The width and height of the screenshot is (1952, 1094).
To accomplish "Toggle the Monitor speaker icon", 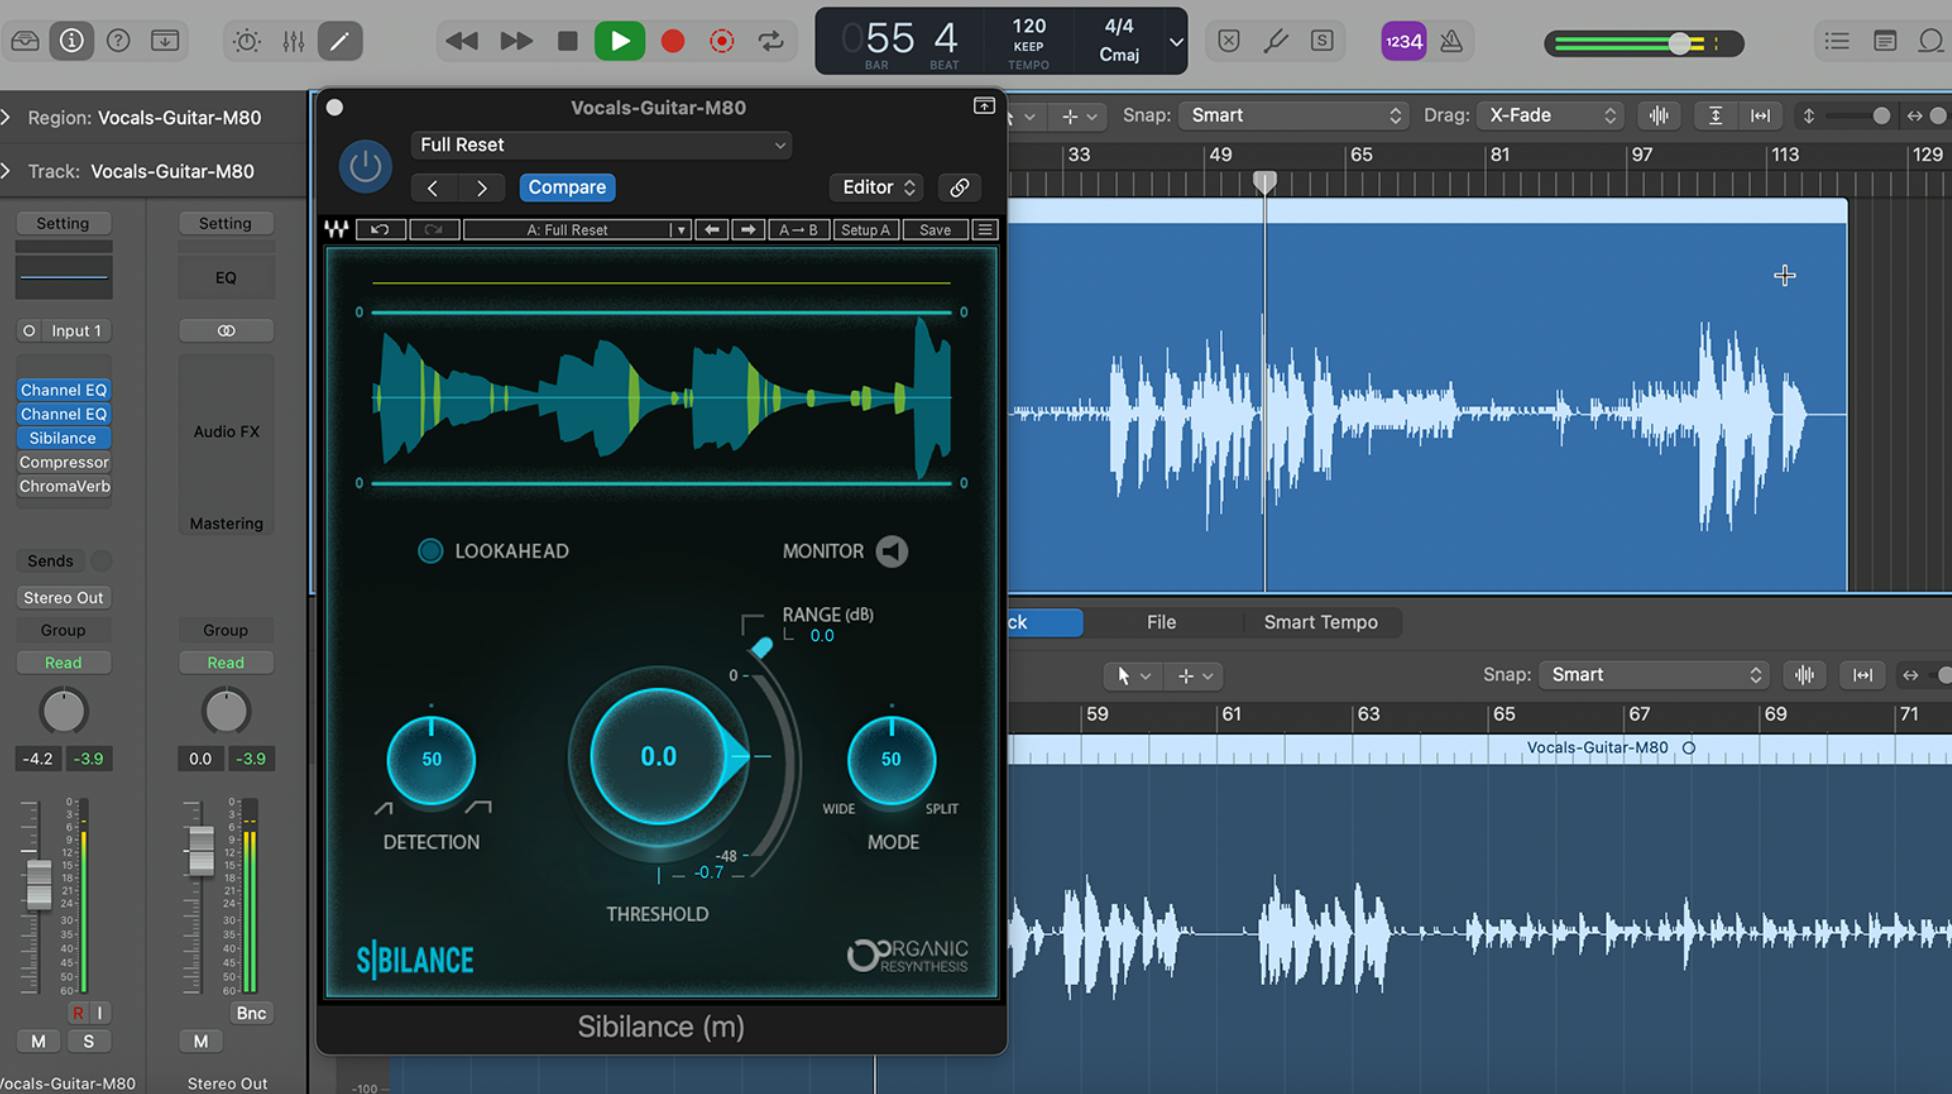I will pyautogui.click(x=892, y=551).
